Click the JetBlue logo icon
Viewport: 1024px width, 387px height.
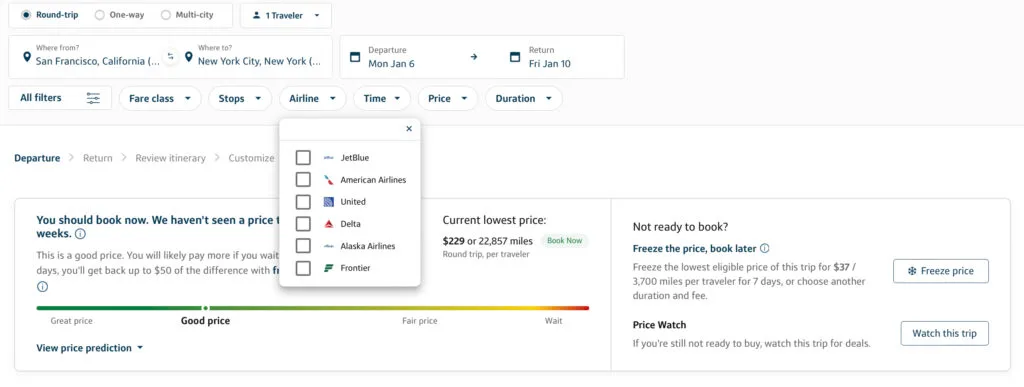329,157
